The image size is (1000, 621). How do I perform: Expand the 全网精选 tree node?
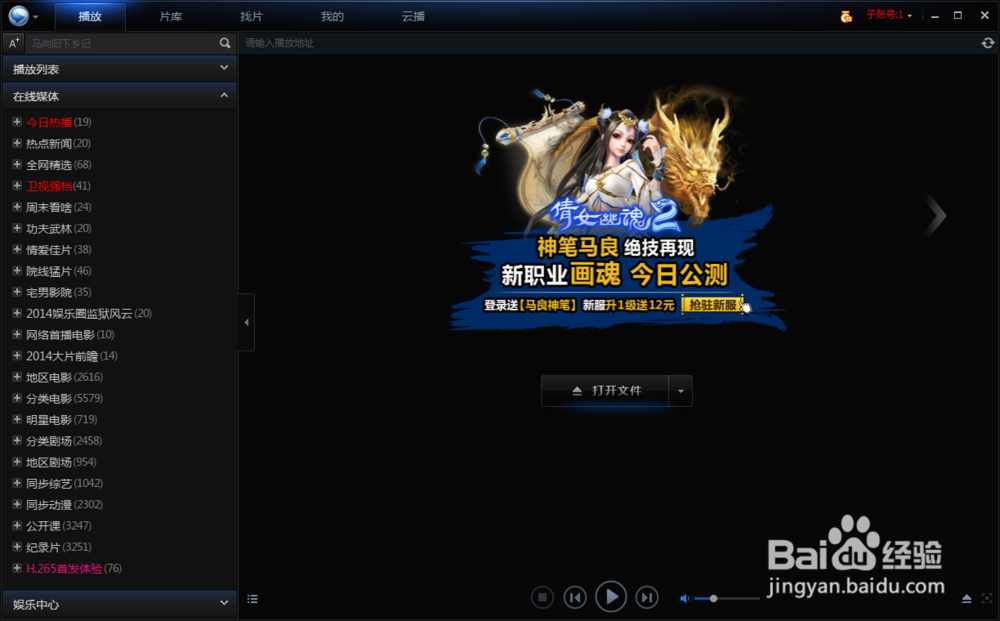(17, 164)
